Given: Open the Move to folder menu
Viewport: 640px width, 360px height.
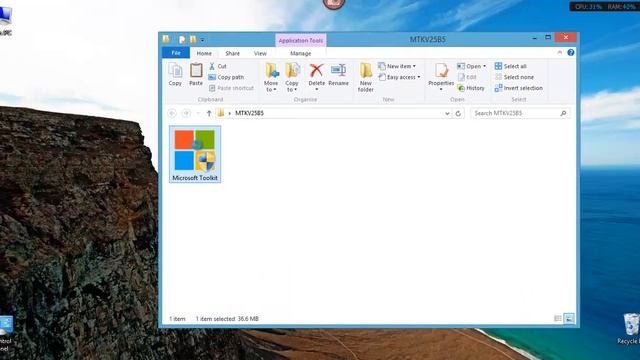Looking at the screenshot, I should [271, 78].
